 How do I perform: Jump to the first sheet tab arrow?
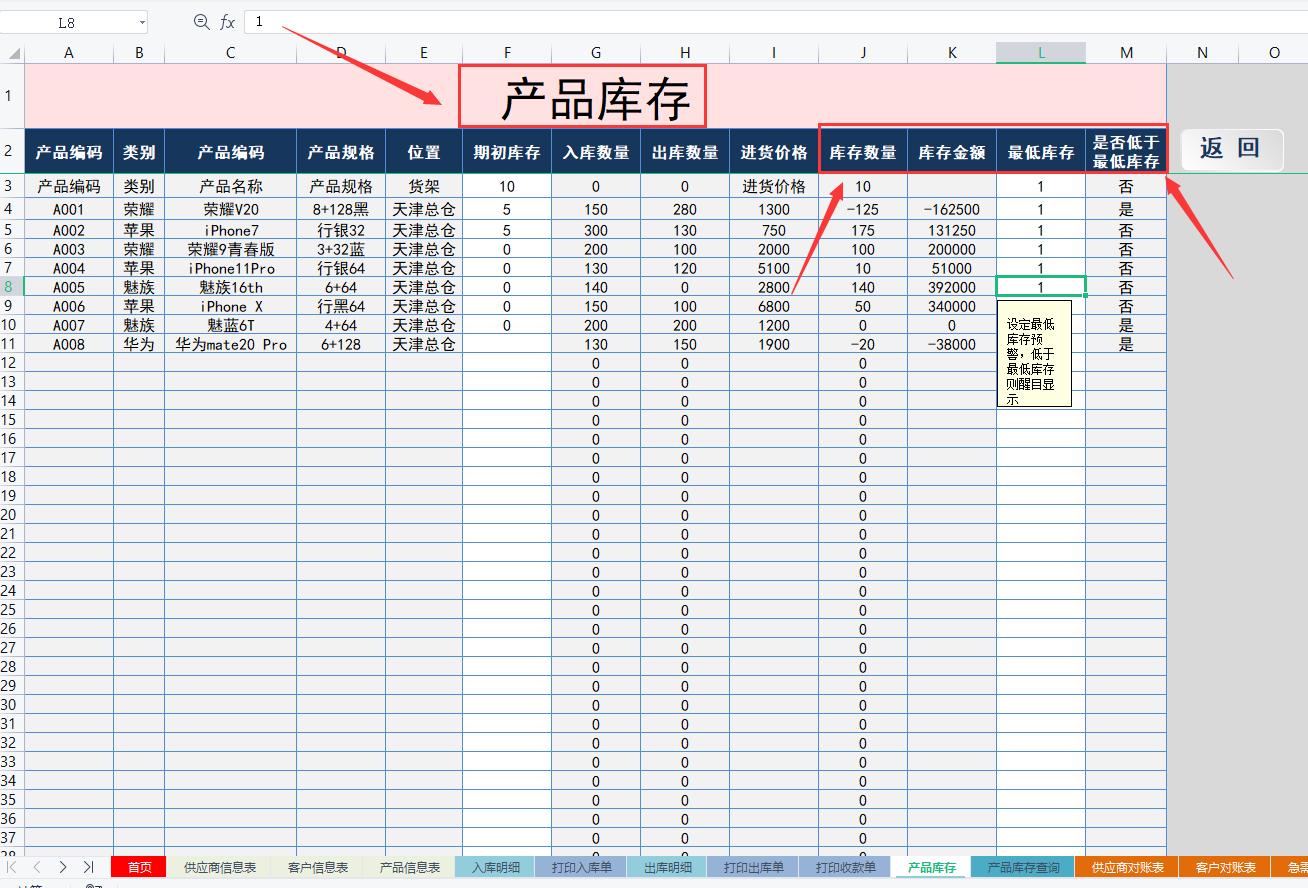click(12, 867)
